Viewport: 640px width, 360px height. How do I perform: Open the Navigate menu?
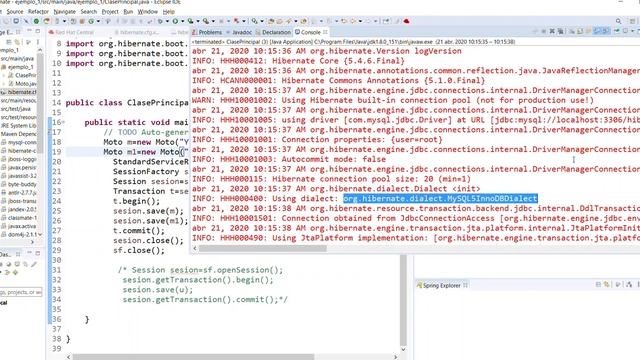tap(64, 11)
